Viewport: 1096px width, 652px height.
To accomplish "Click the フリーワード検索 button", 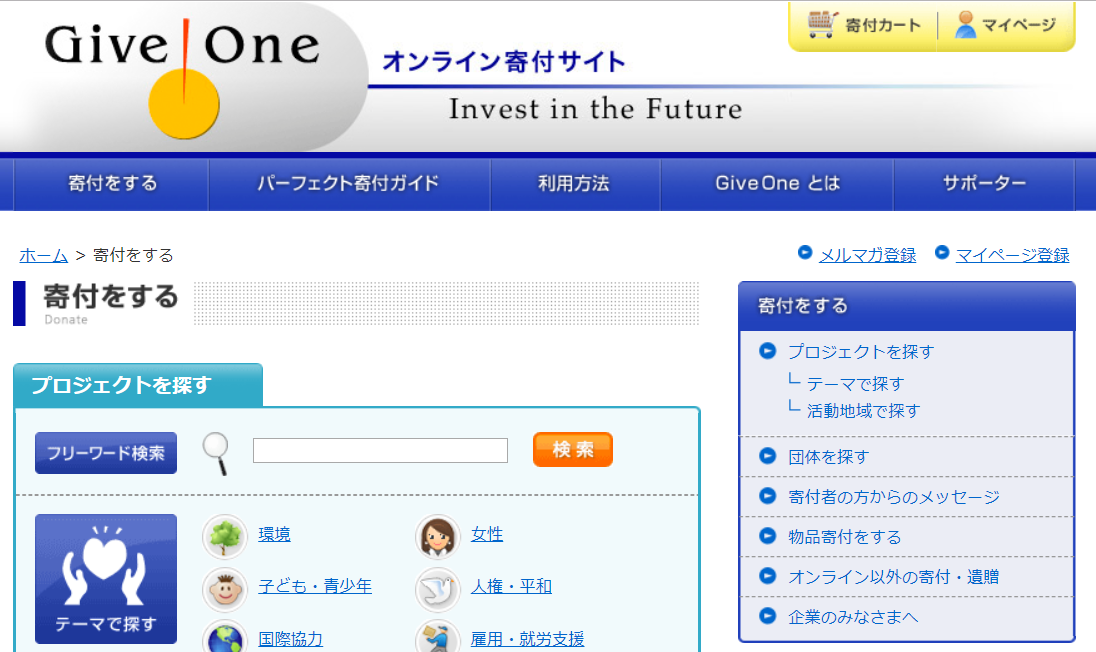I will (106, 453).
